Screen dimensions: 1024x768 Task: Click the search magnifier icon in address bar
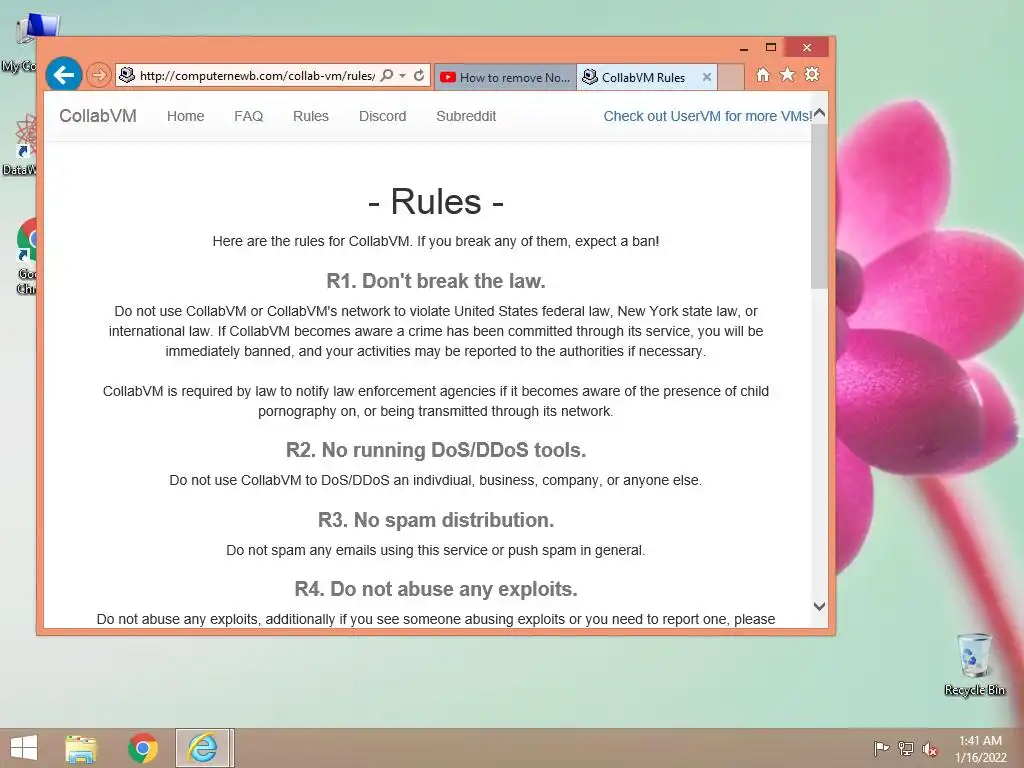pos(387,75)
